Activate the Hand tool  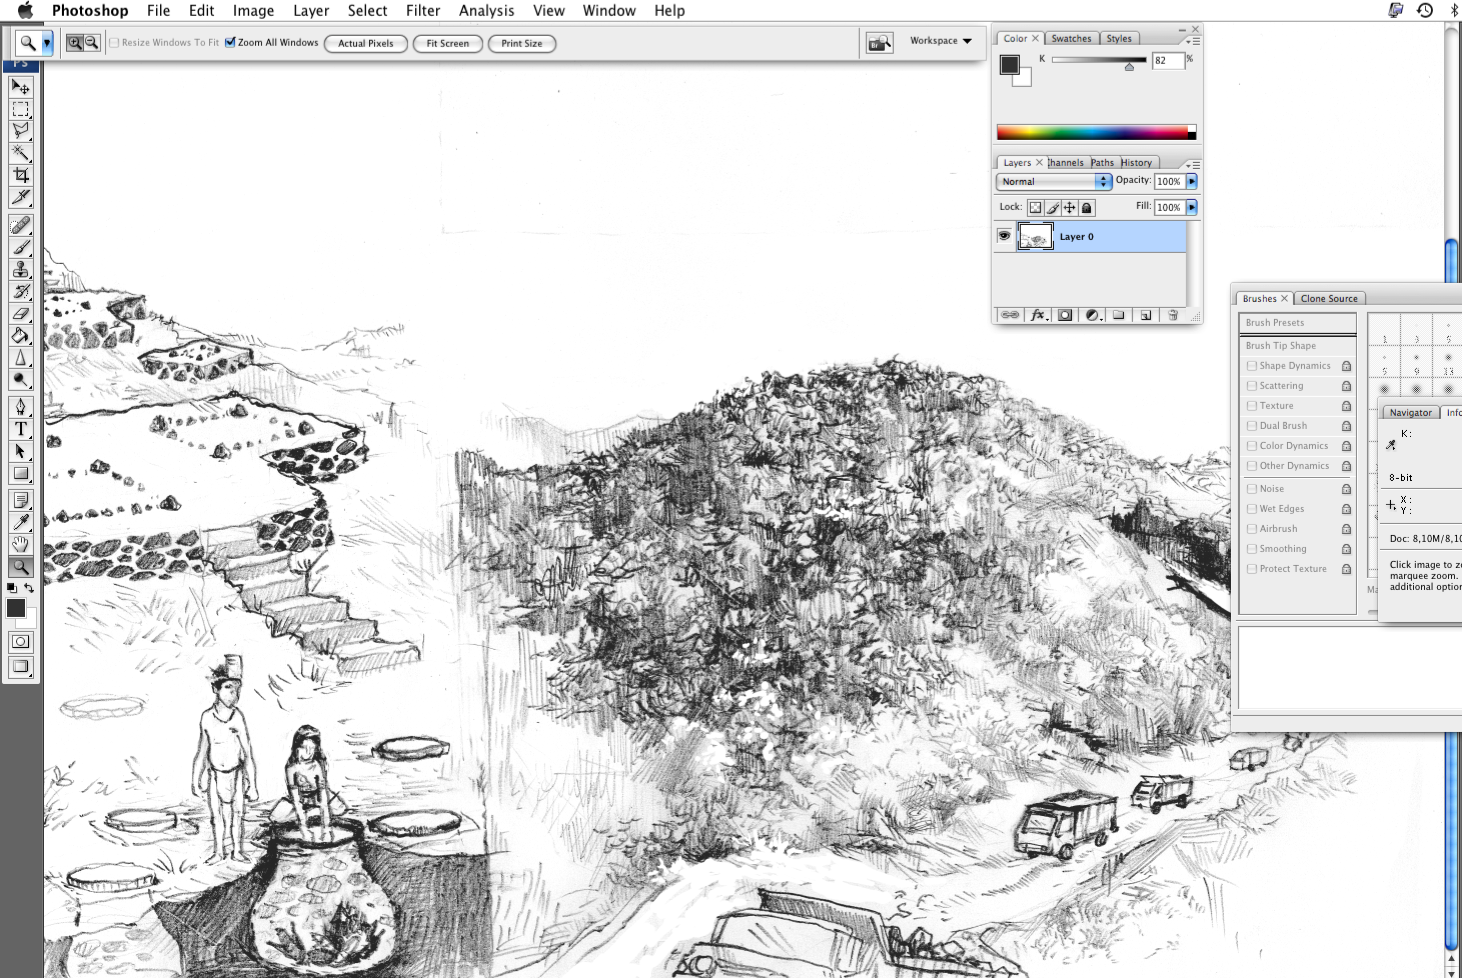pyautogui.click(x=21, y=544)
